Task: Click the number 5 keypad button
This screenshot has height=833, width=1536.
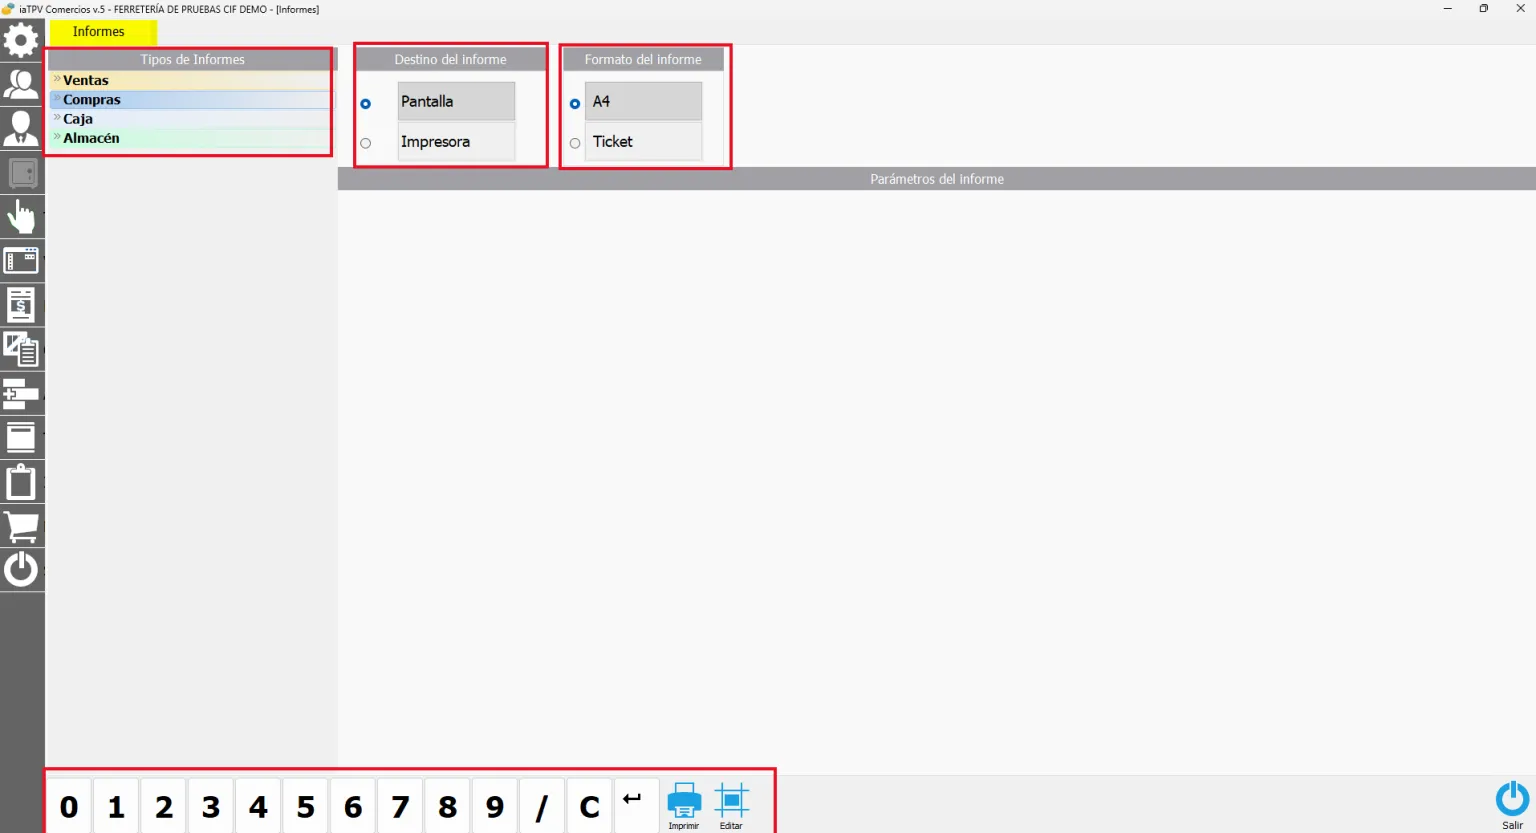Action: click(x=306, y=806)
